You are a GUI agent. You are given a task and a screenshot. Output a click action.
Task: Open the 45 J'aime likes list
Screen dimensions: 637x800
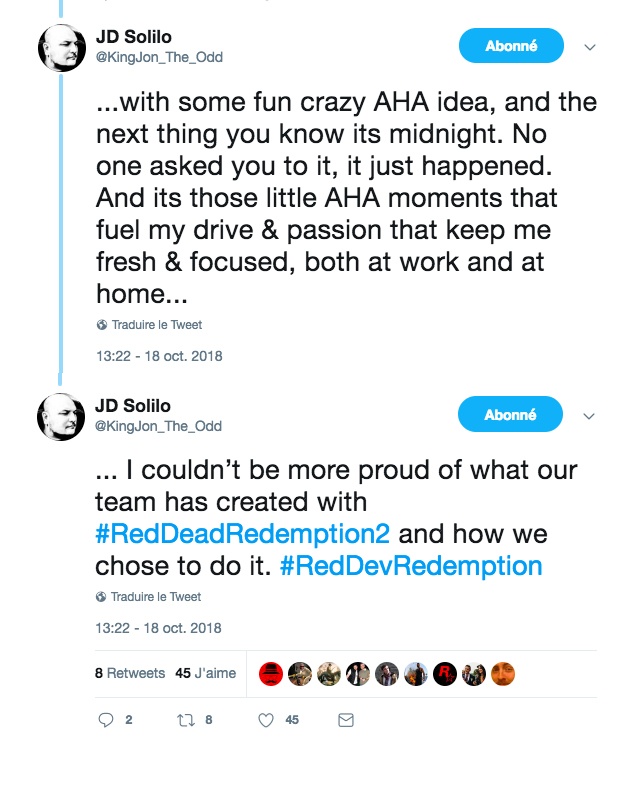coord(206,673)
